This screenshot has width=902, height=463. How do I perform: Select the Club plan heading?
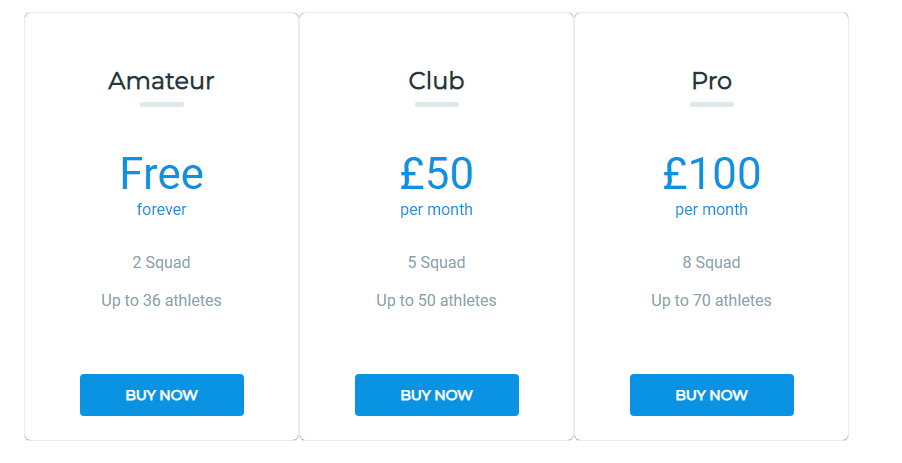[437, 81]
